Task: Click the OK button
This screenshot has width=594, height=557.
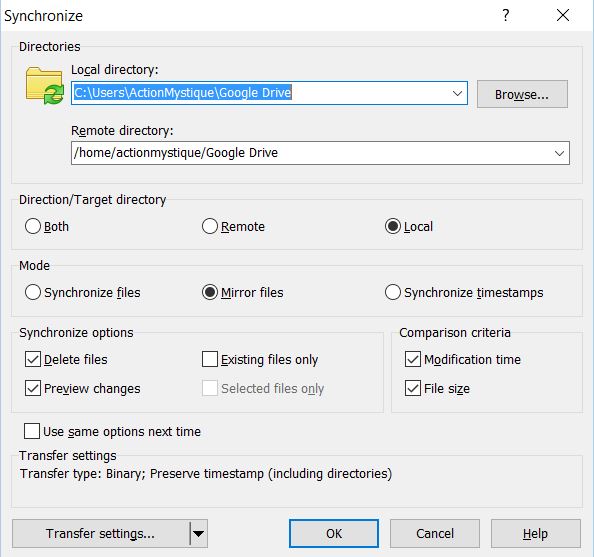Action: pos(334,534)
